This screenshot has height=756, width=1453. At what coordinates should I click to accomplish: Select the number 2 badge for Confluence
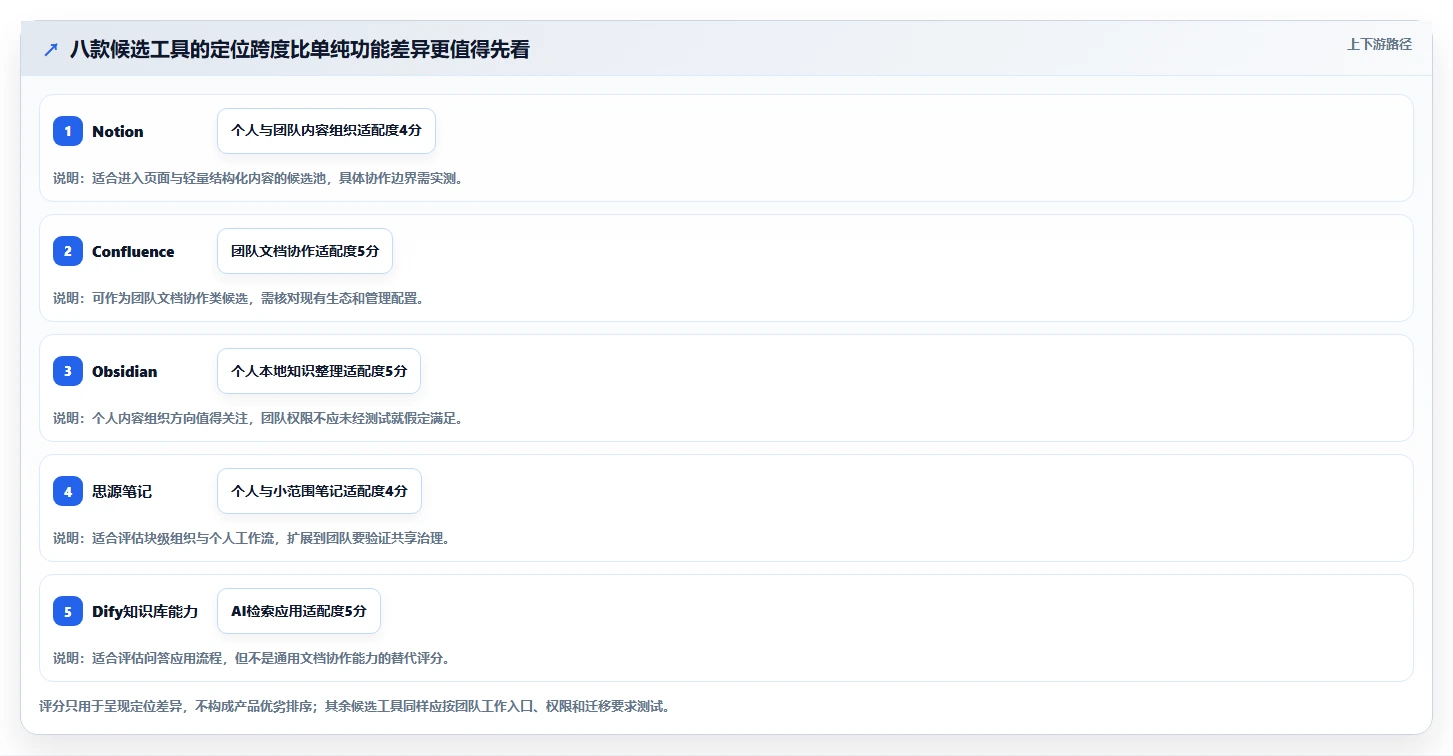(x=68, y=251)
